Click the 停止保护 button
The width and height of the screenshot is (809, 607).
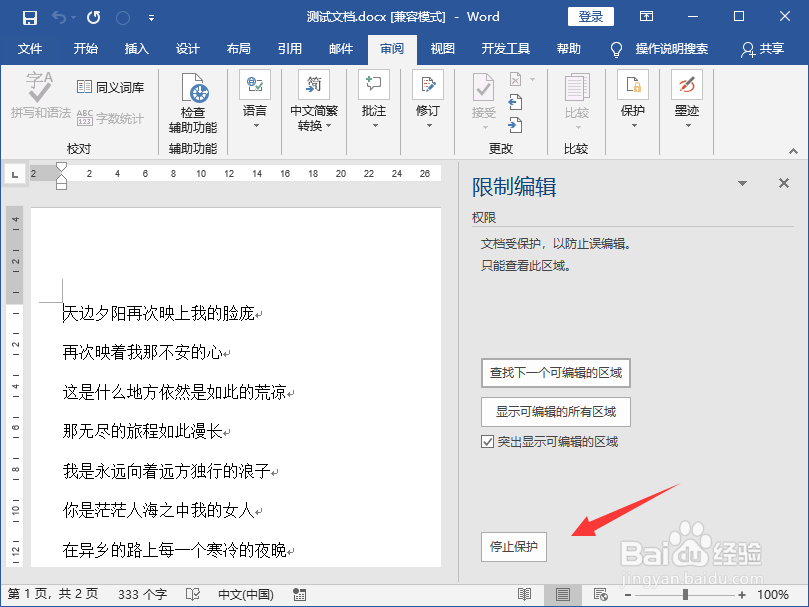(x=513, y=547)
